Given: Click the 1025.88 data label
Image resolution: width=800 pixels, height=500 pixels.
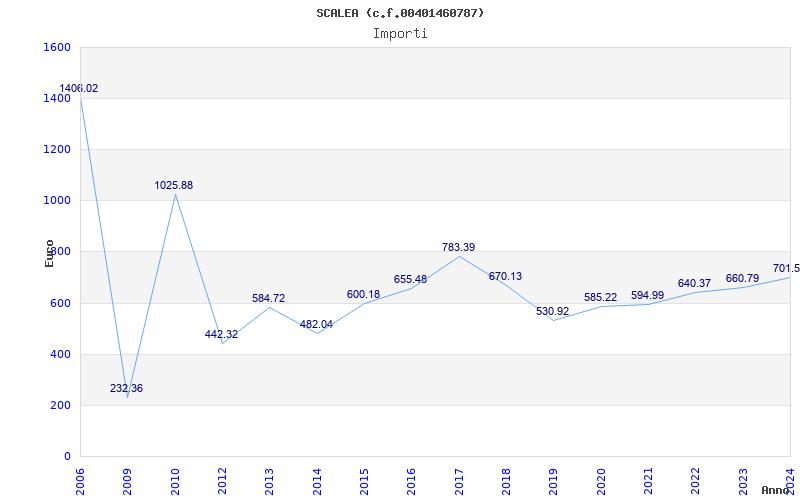Looking at the screenshot, I should point(174,185).
